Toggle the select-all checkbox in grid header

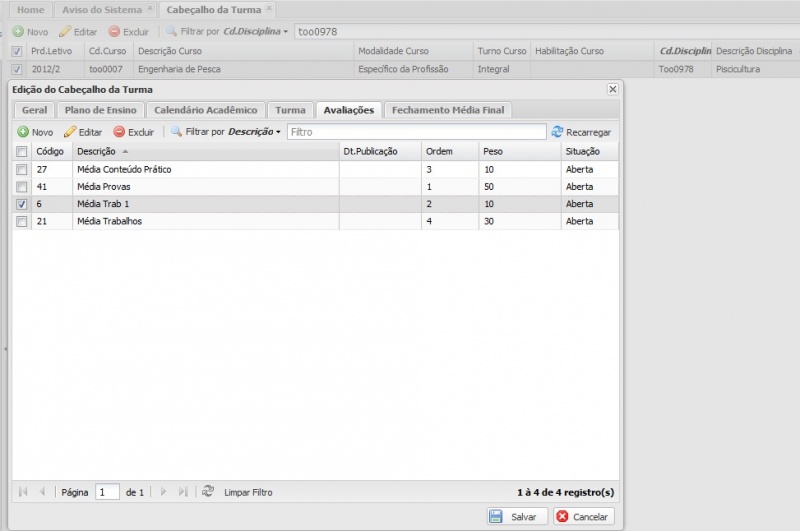click(22, 152)
